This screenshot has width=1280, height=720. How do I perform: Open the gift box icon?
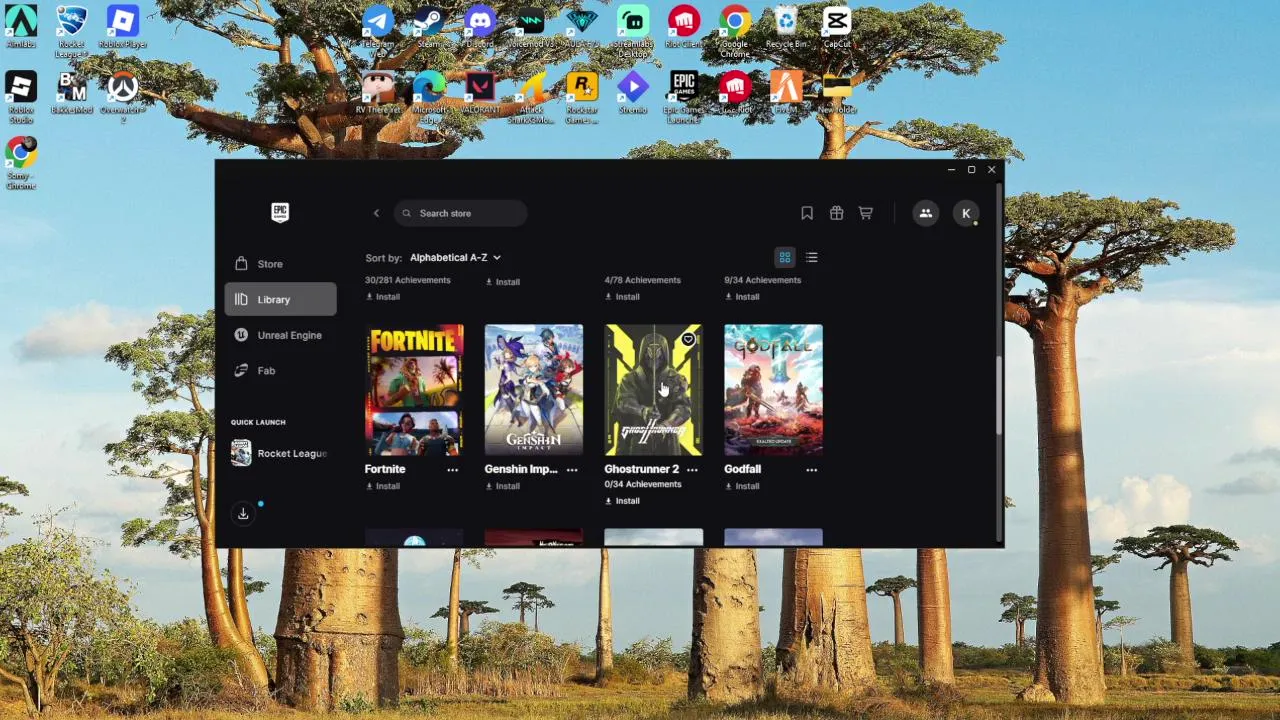(836, 213)
